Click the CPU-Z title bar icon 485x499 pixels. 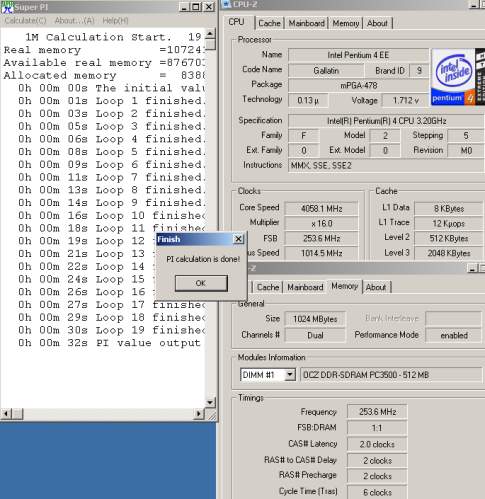point(226,3)
